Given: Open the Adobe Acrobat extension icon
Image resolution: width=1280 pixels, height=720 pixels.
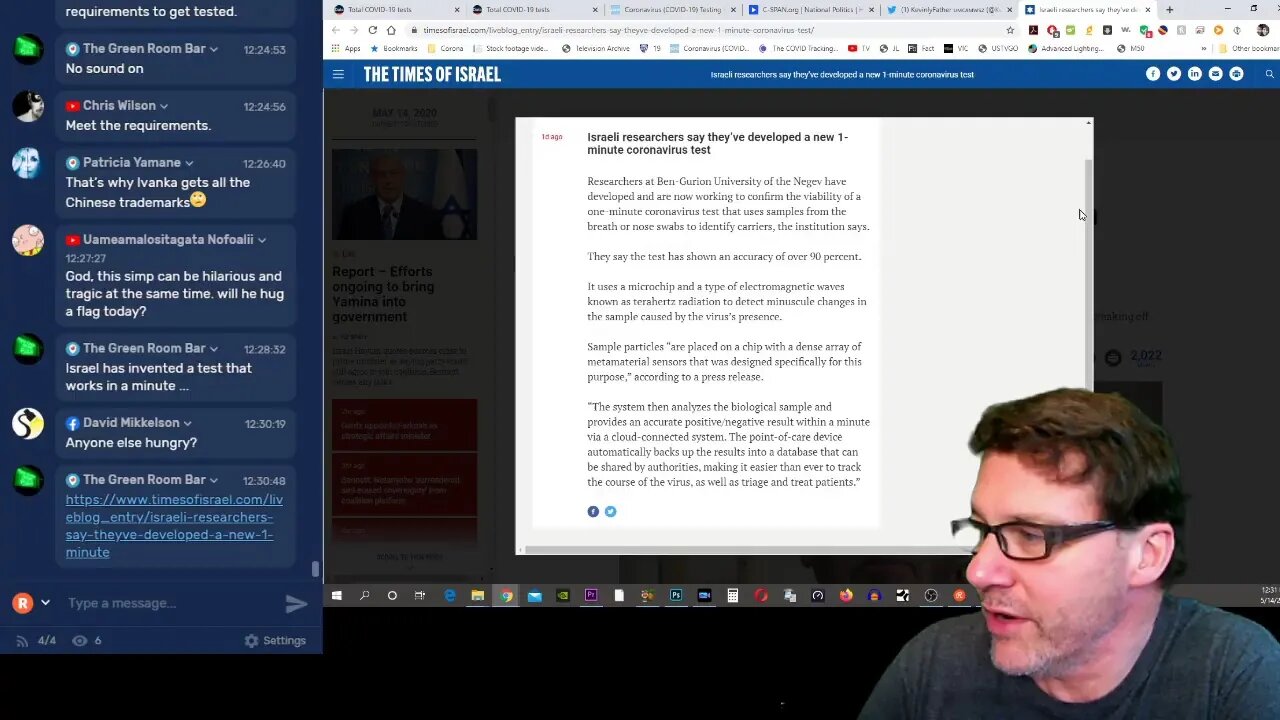Looking at the screenshot, I should pos(1033,30).
